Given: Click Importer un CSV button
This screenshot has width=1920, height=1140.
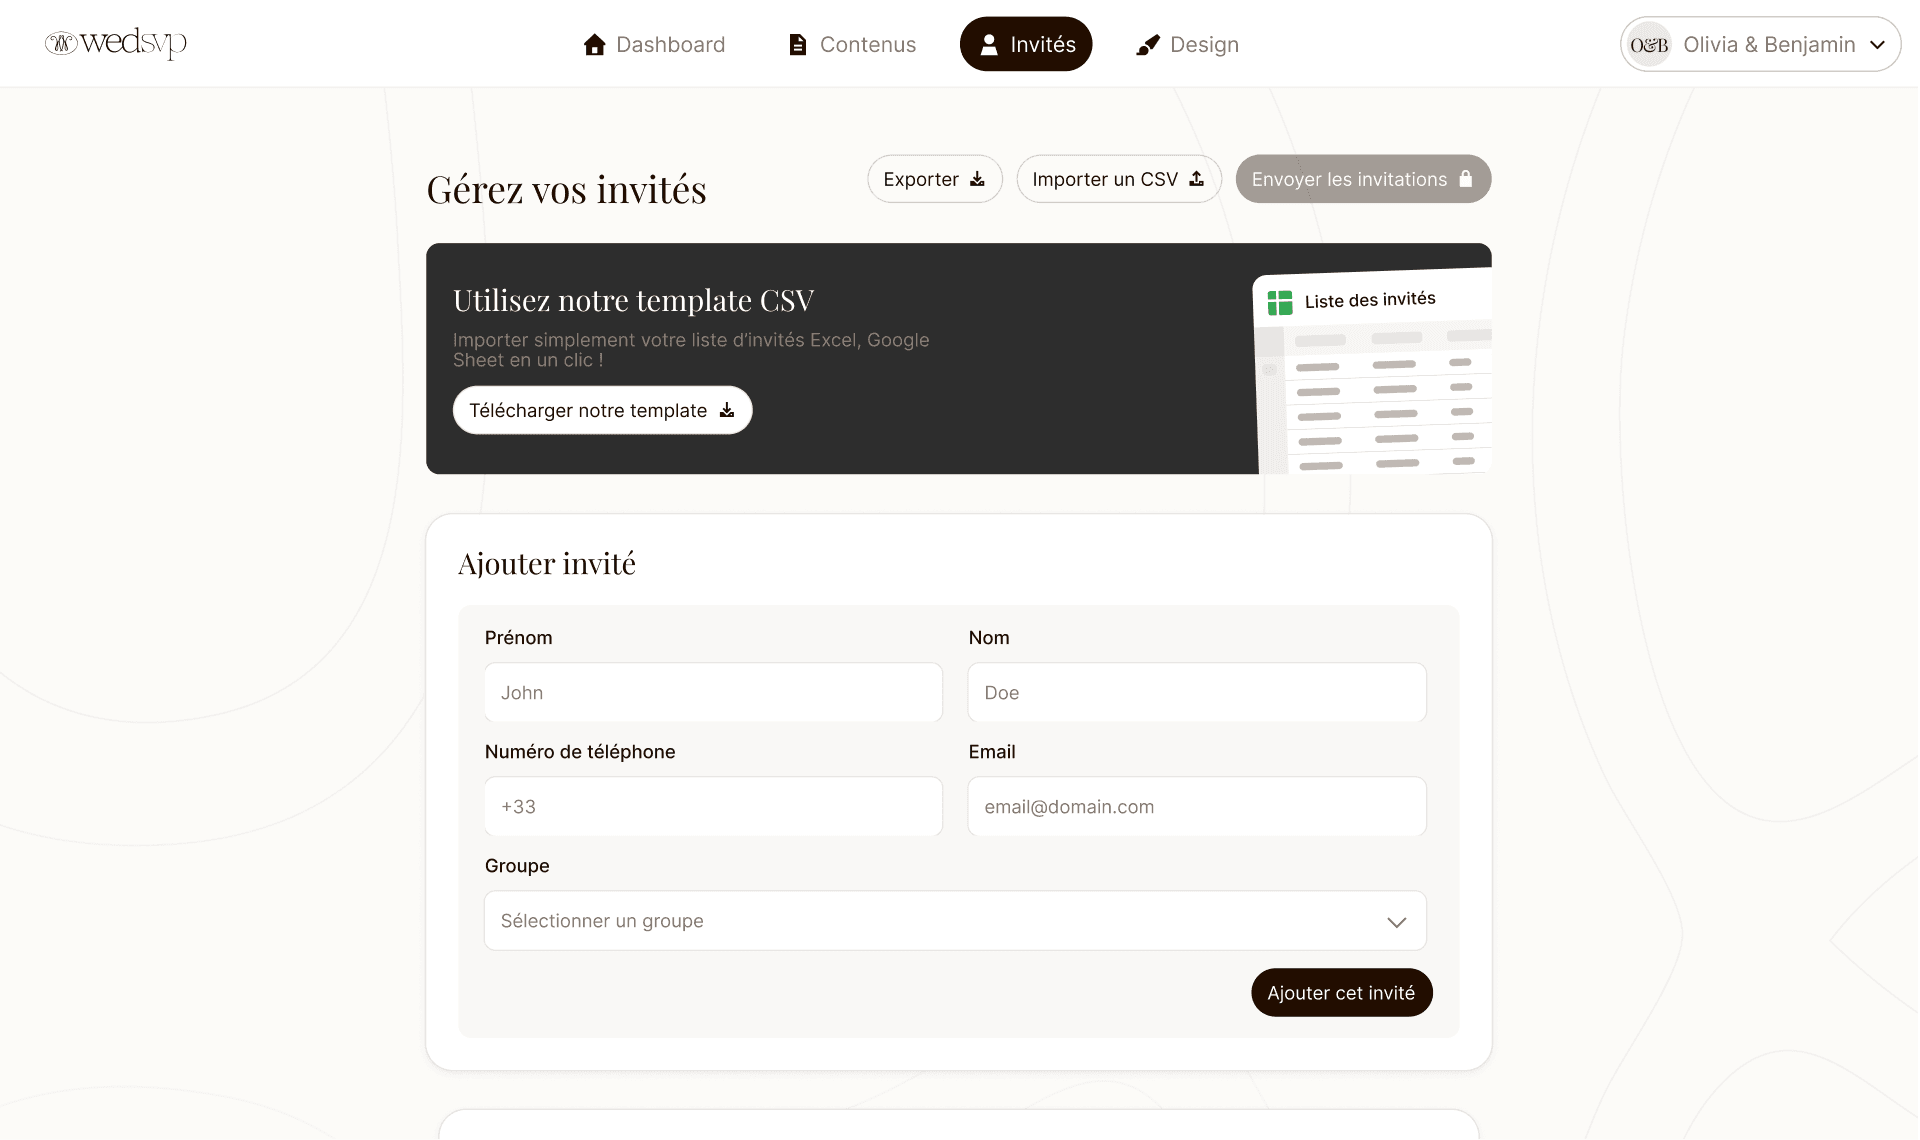Looking at the screenshot, I should click(1119, 179).
